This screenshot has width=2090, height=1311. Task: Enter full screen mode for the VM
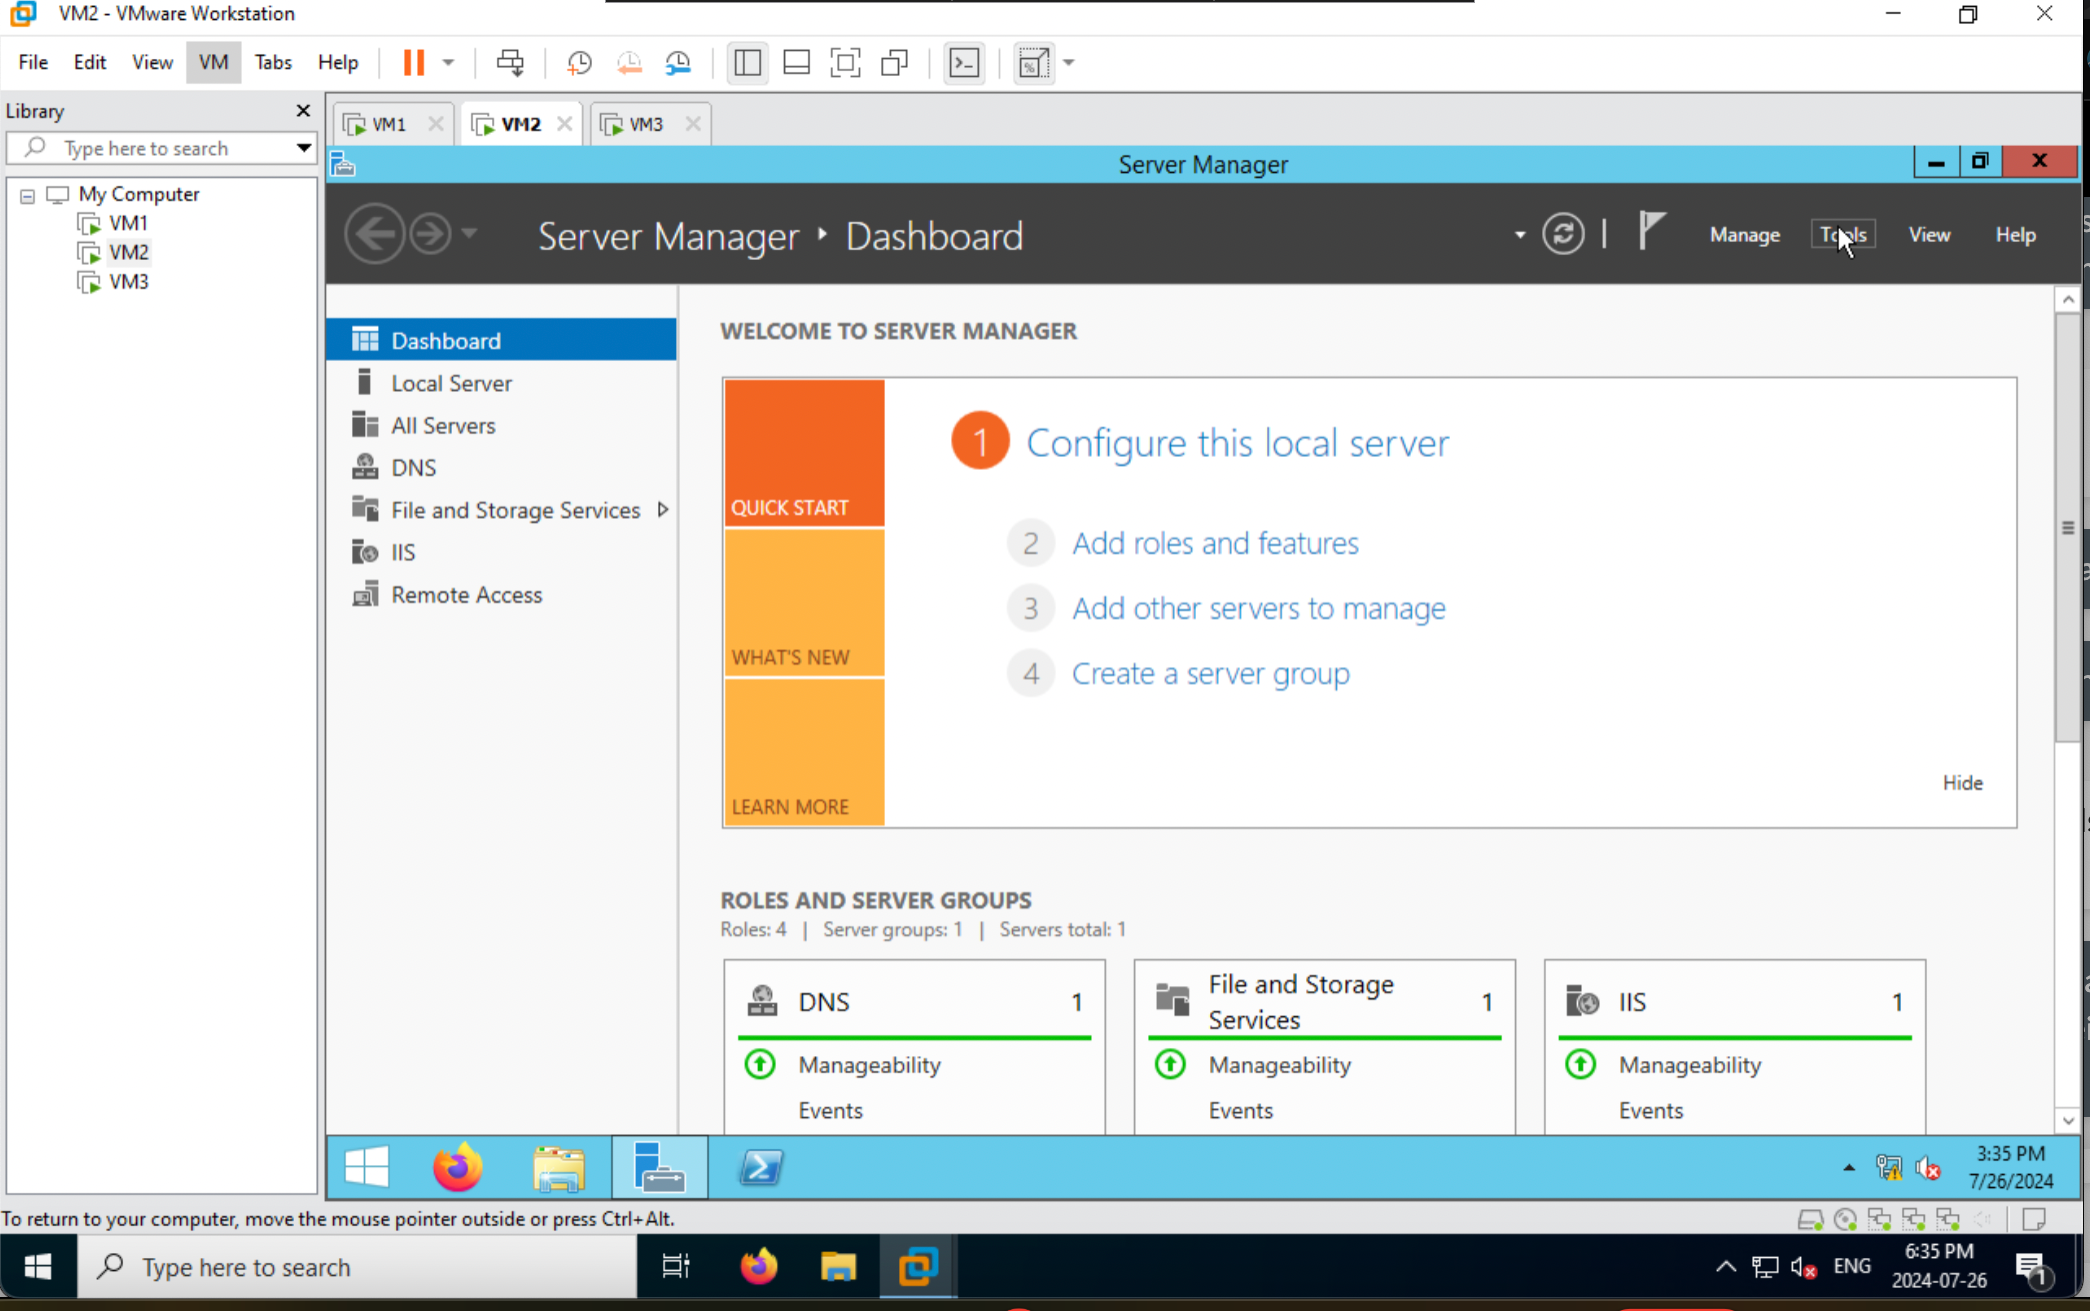point(845,62)
